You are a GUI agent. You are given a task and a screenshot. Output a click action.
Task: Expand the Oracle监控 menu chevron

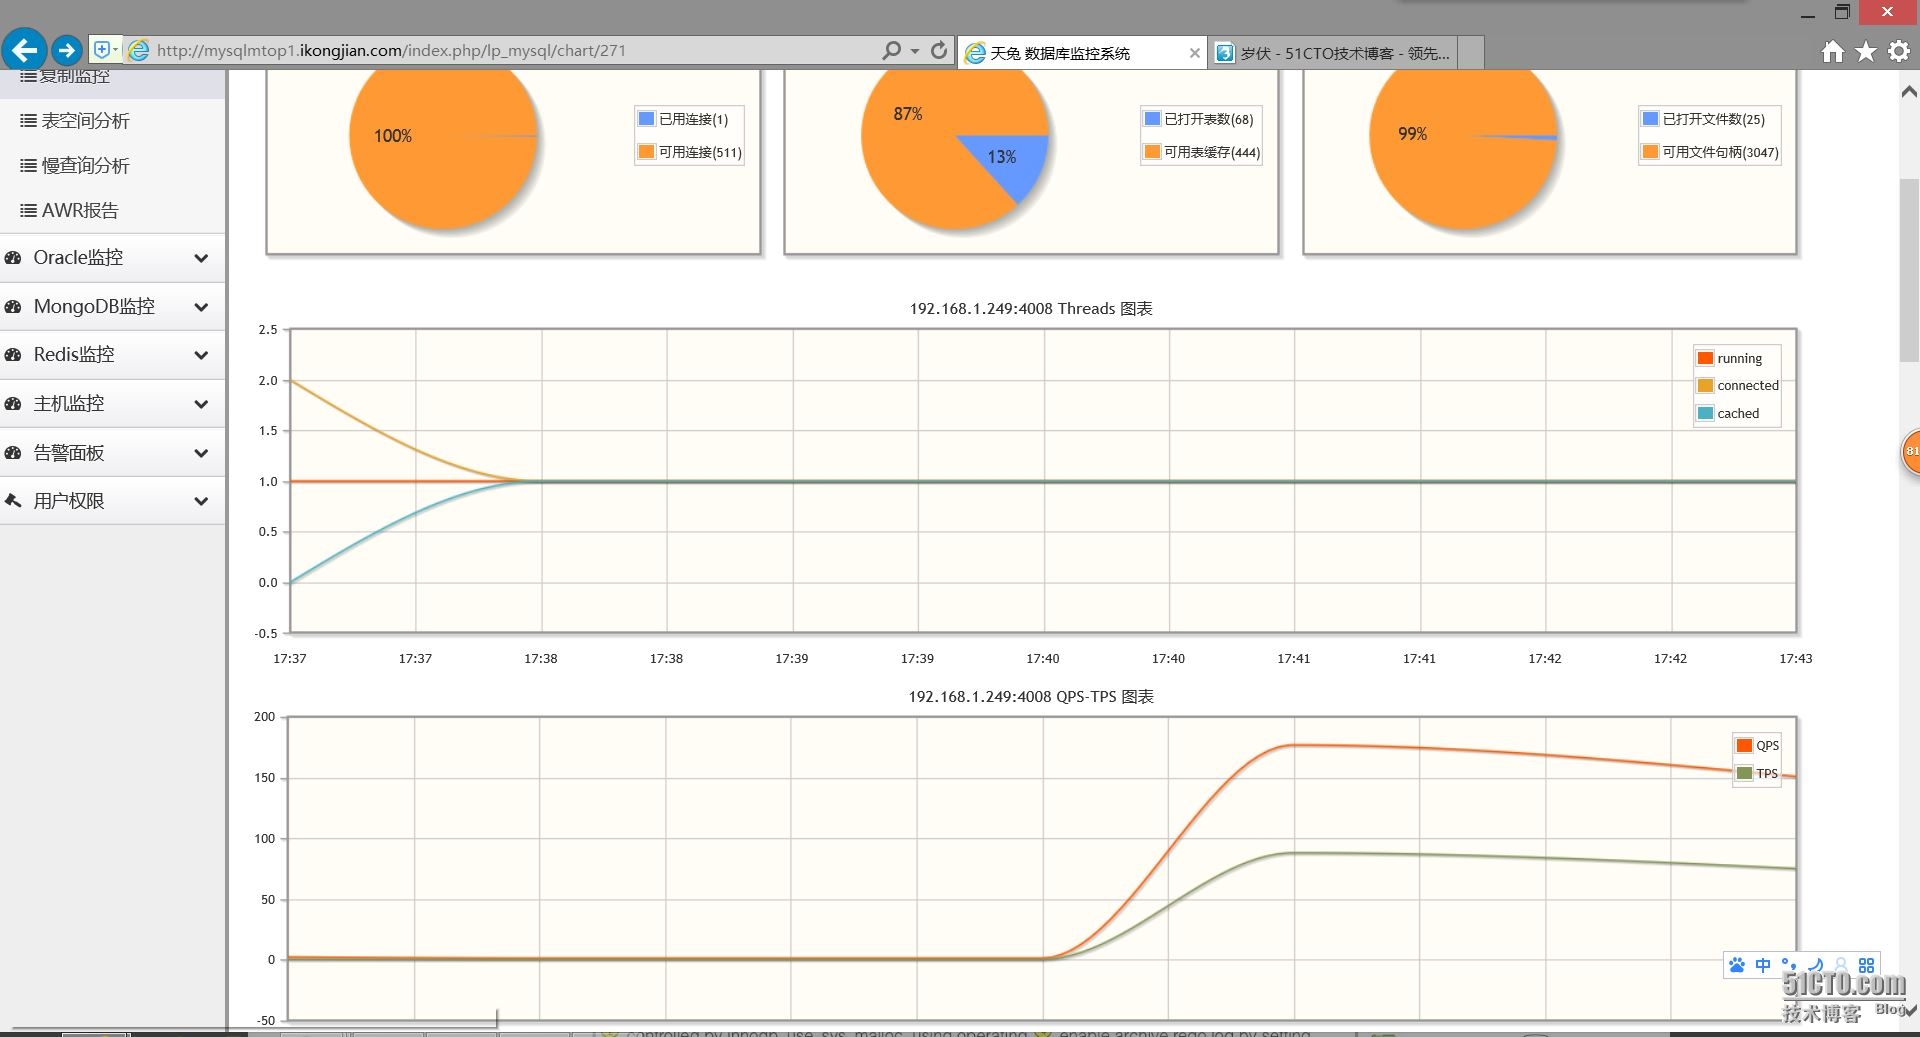click(201, 258)
